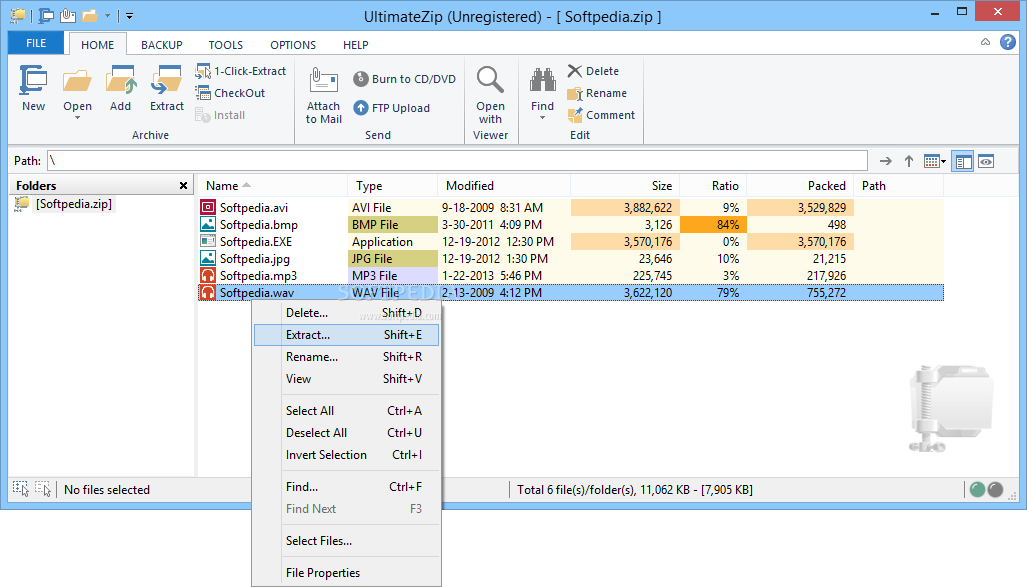Click Rename in the Edit group
Viewport: 1027px width, 587px height.
597,93
